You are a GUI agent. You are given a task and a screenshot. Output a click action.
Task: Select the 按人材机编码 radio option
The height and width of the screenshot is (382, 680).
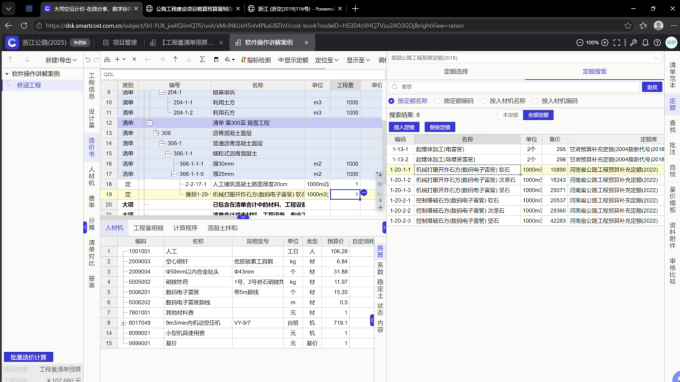[555, 101]
